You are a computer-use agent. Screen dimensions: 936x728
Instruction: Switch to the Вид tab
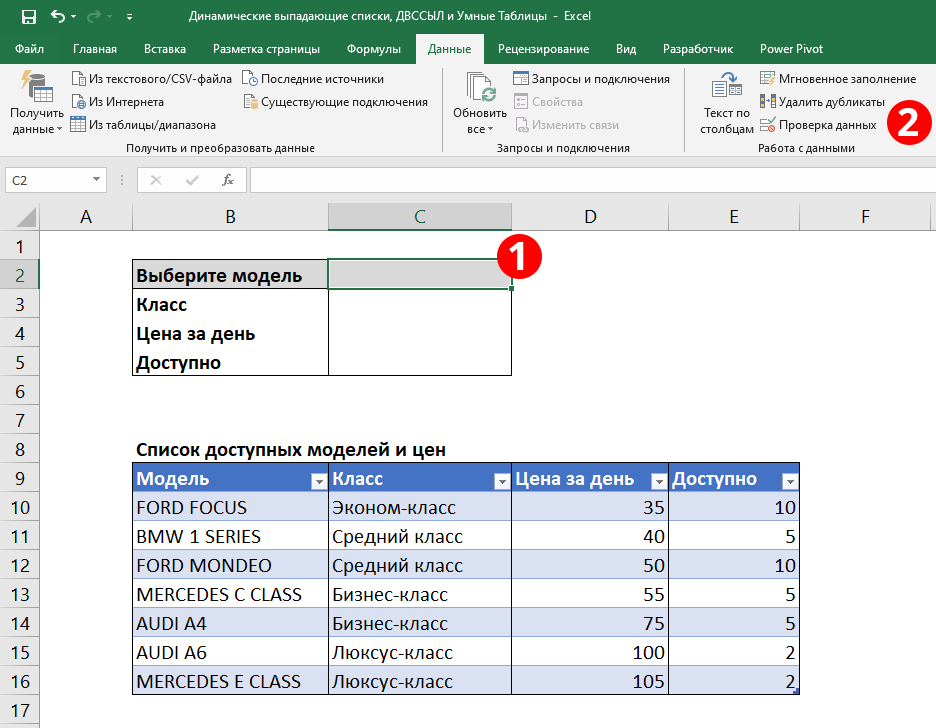[626, 49]
